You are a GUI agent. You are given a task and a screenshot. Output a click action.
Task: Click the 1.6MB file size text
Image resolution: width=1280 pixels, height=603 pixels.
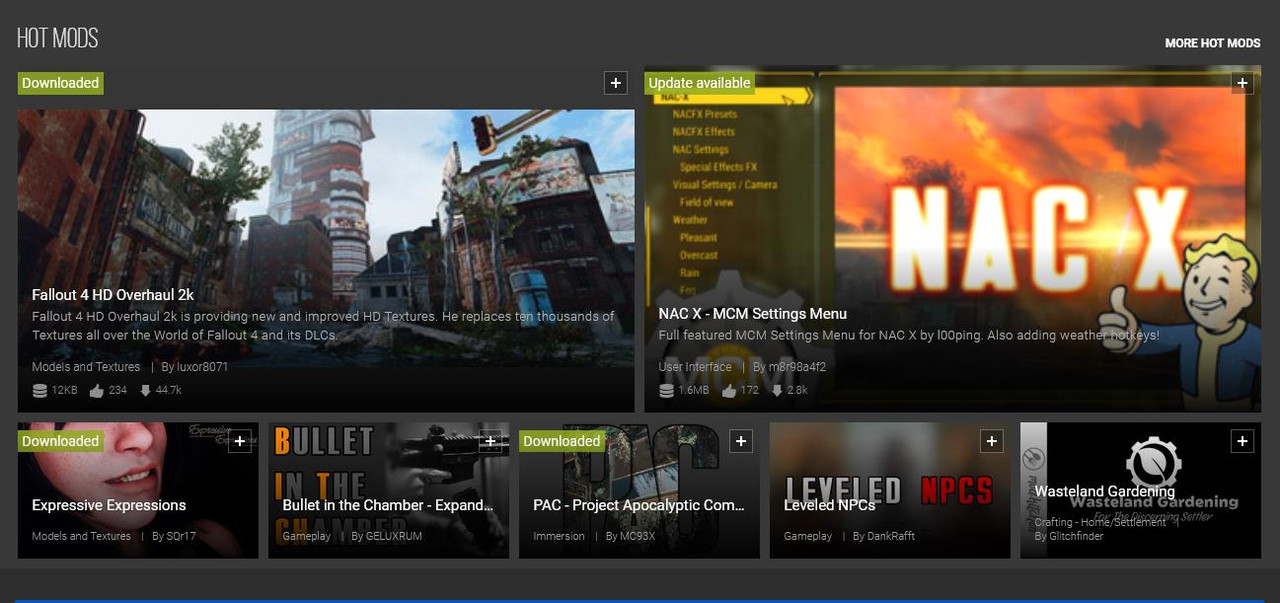(x=694, y=390)
